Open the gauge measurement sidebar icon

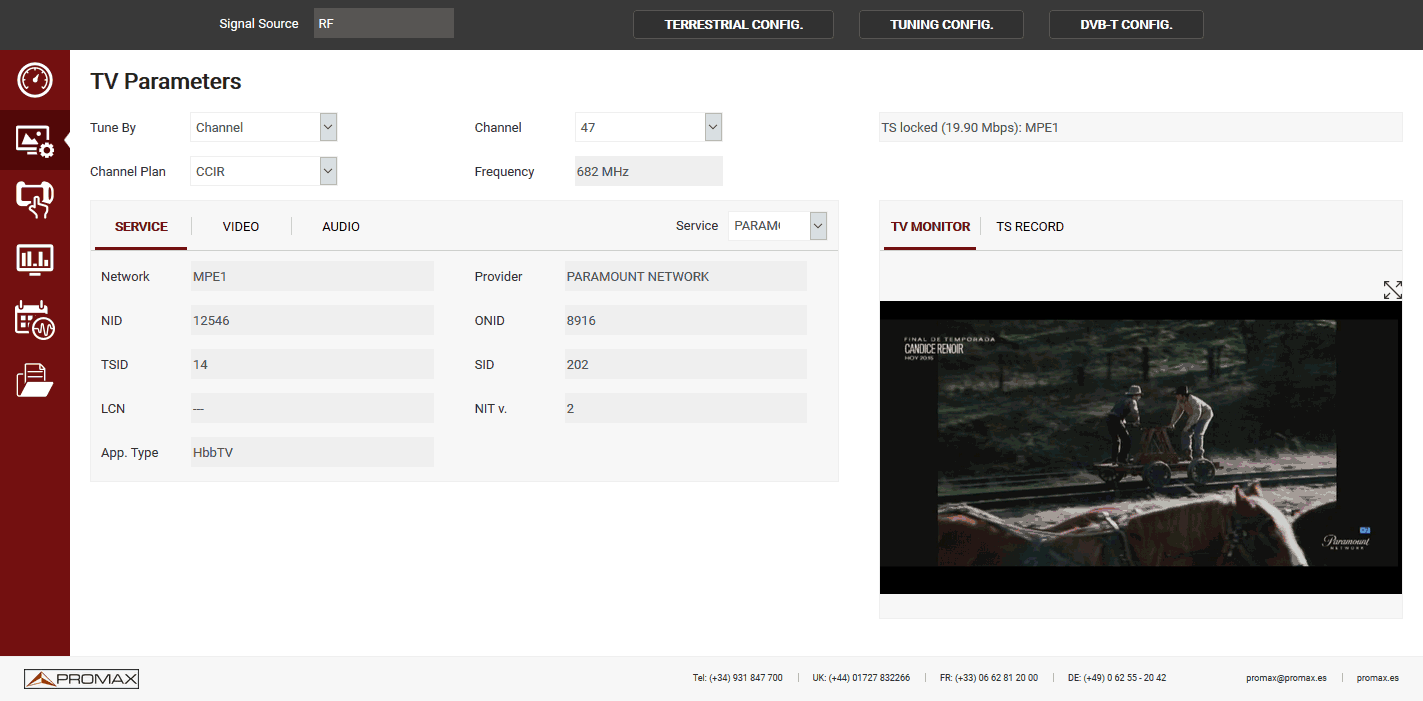35,80
